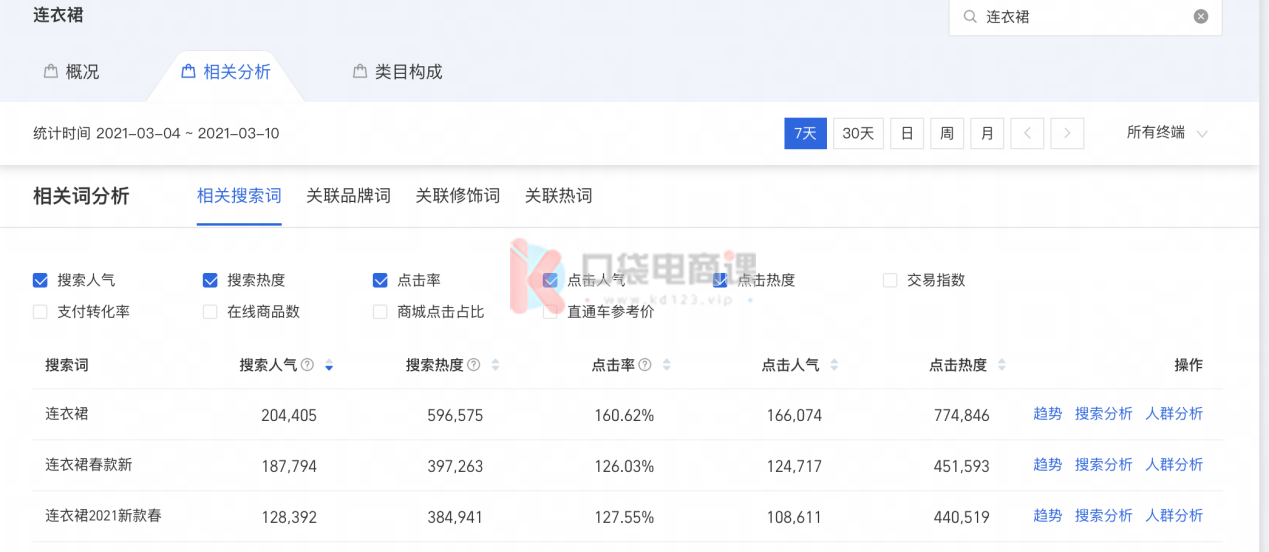Image resolution: width=1269 pixels, height=552 pixels.
Task: Uncheck the 点击率 checkbox
Action: [x=380, y=280]
